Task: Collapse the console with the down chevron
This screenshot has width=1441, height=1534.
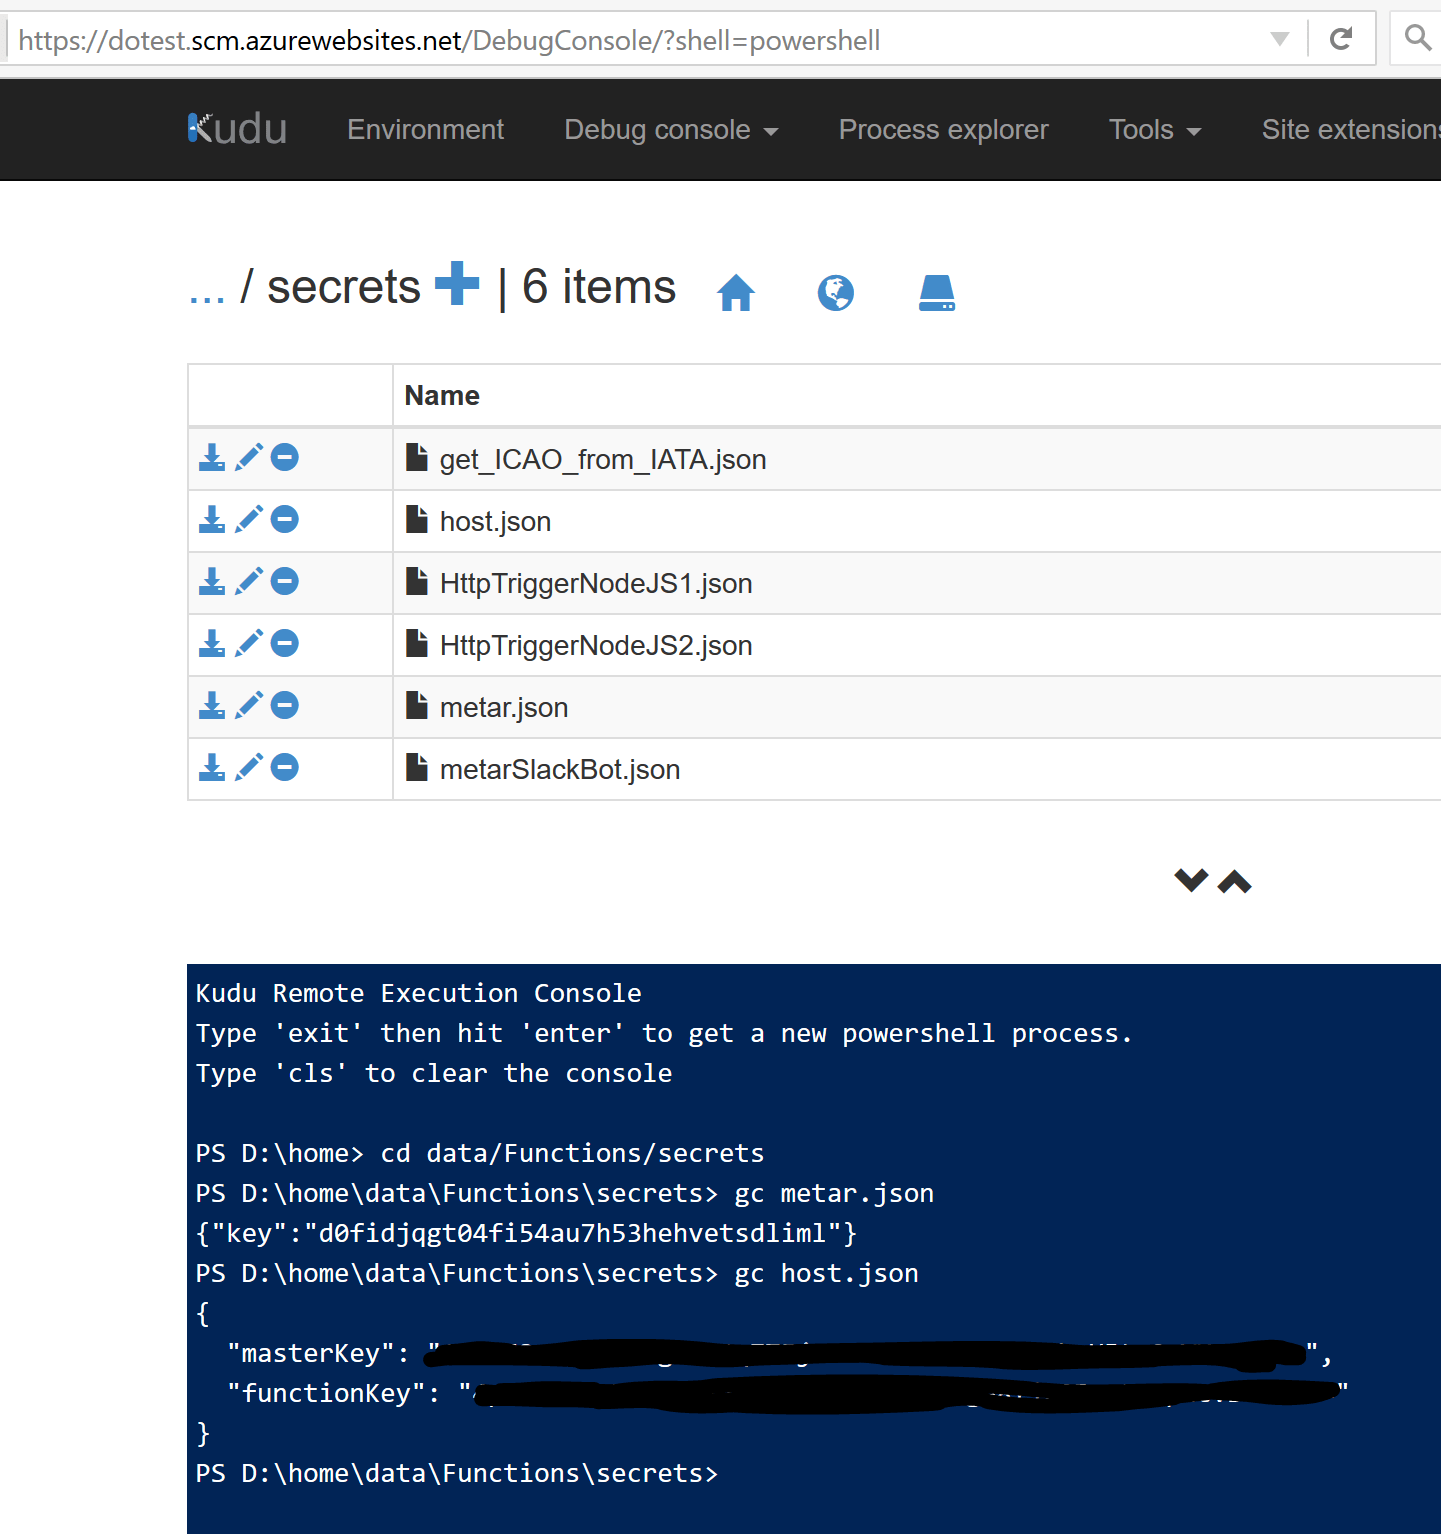Action: click(x=1190, y=881)
